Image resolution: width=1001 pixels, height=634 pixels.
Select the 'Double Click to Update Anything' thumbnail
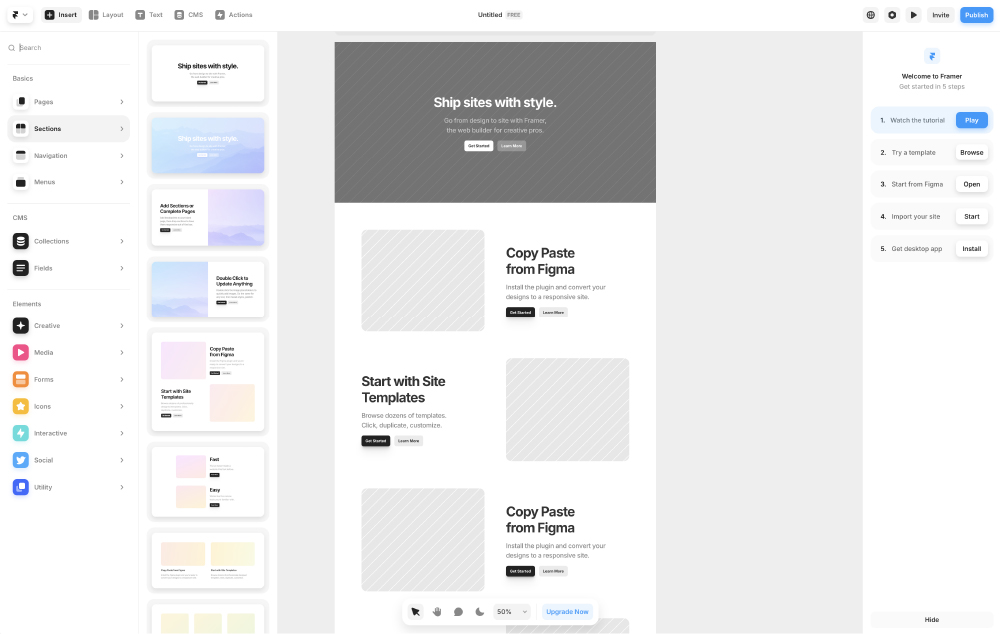point(208,289)
